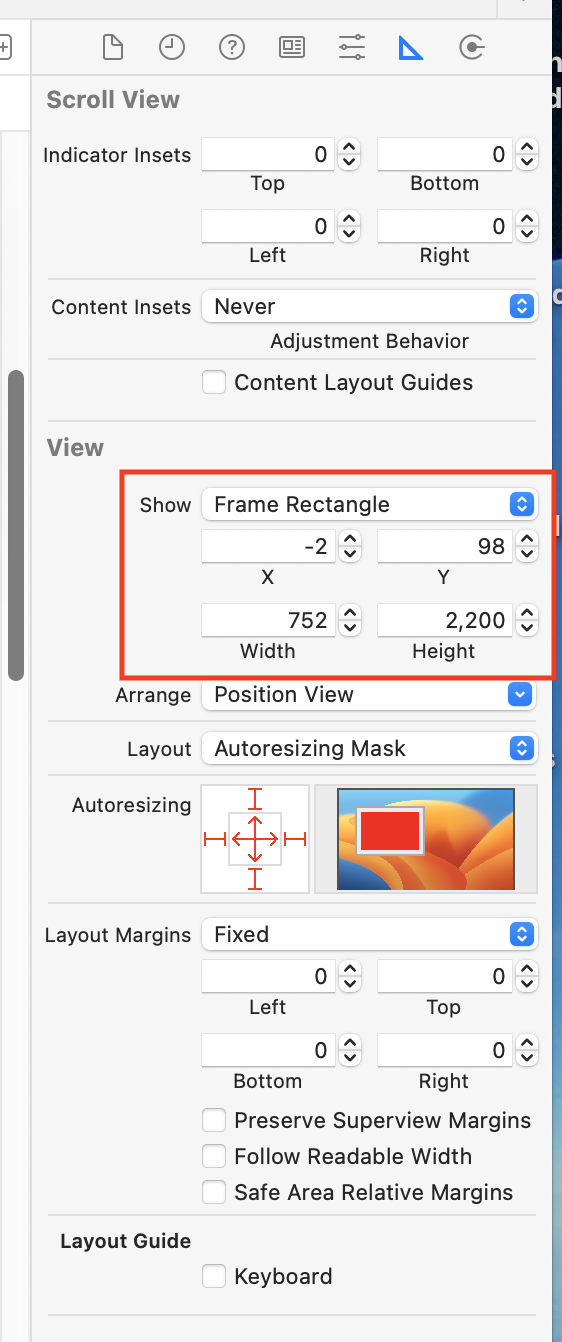Click the autoresizing preview thumbnail
The height and width of the screenshot is (1342, 562).
426,839
